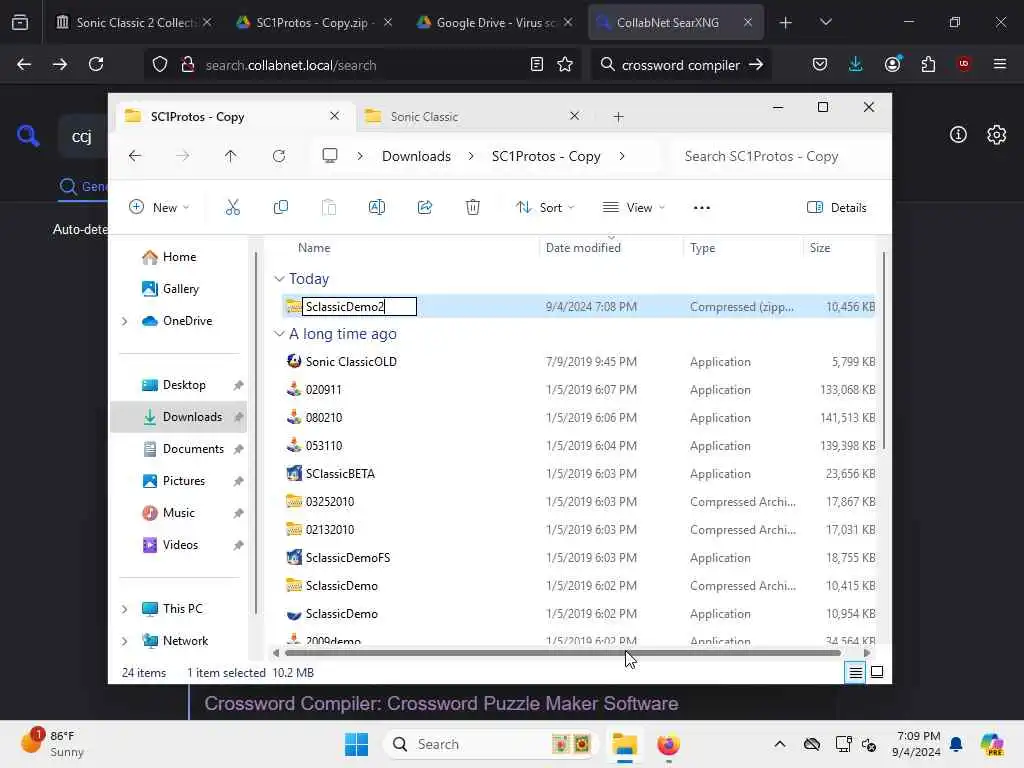The height and width of the screenshot is (768, 1024).
Task: Go back in File Explorer navigation
Action: [x=135, y=156]
